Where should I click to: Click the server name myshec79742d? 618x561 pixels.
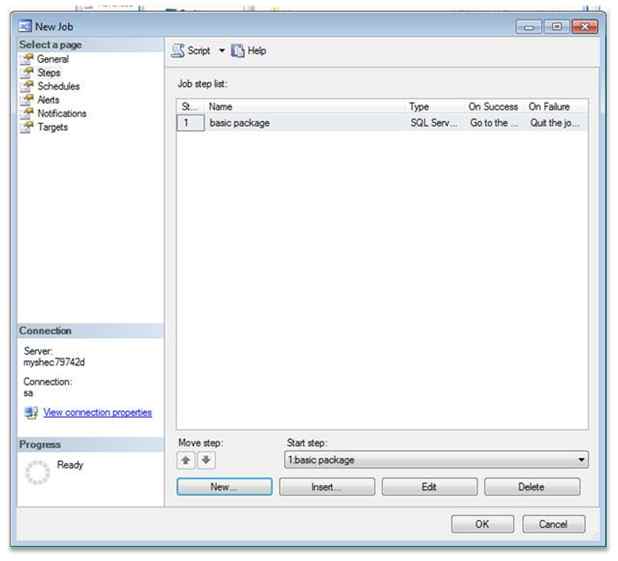[54, 362]
